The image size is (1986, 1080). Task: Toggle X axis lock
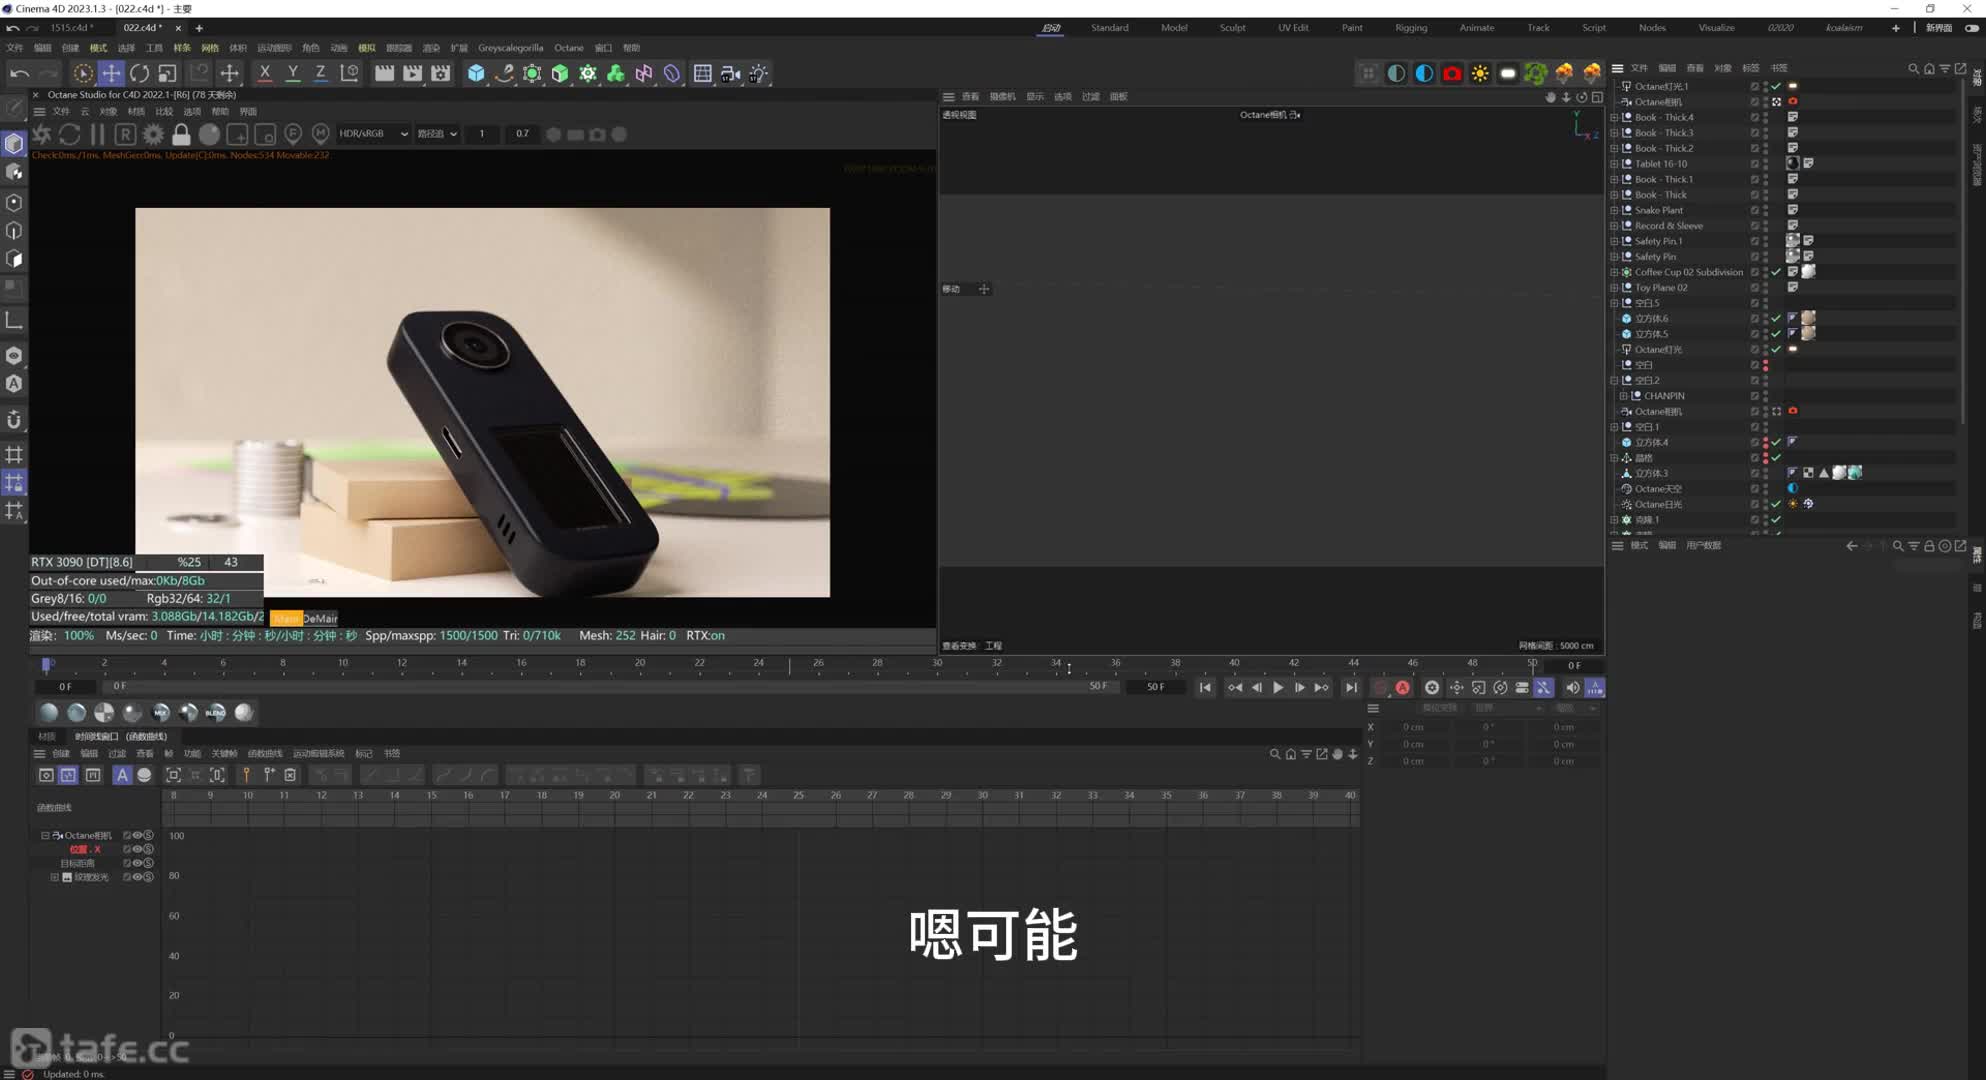pyautogui.click(x=265, y=73)
